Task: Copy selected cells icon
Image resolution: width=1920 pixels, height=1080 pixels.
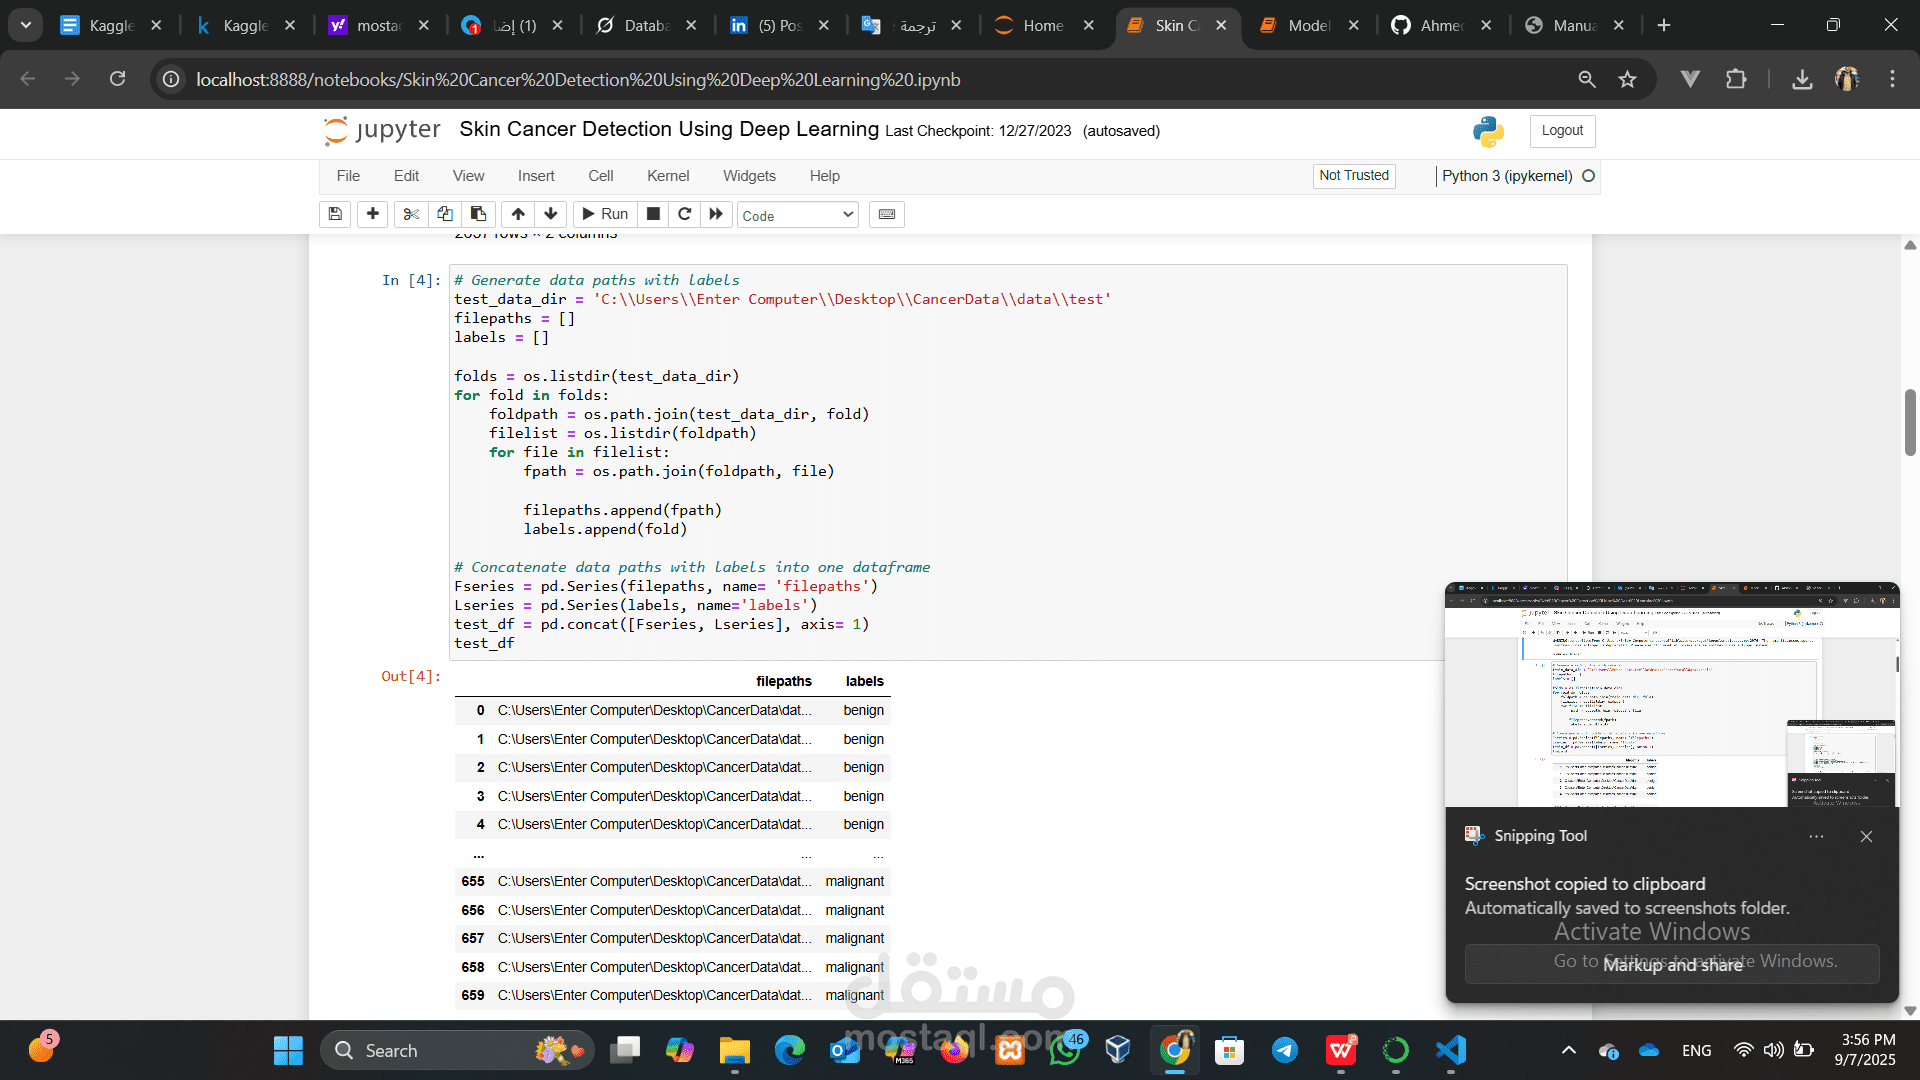Action: (445, 214)
